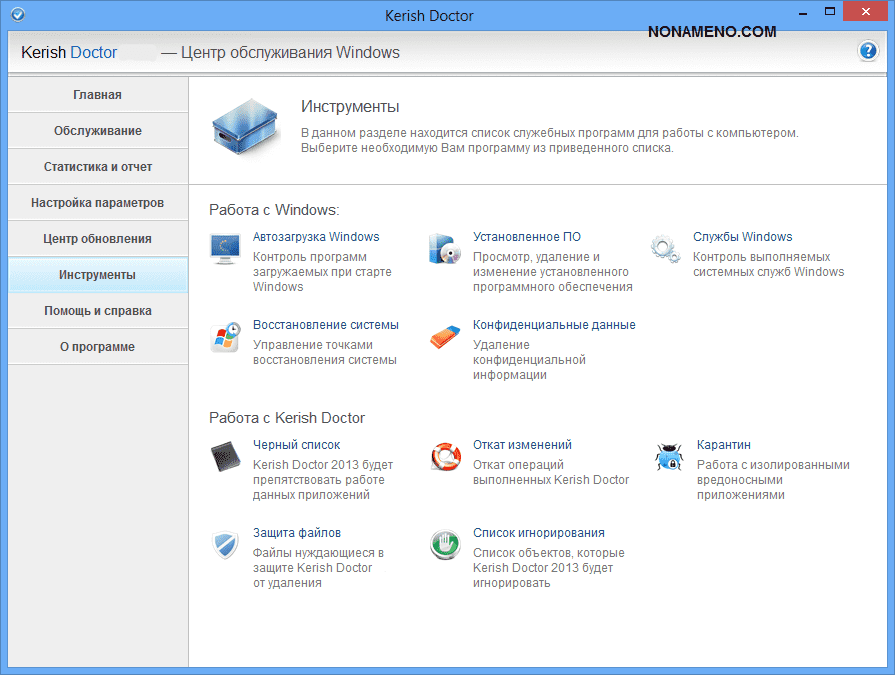The image size is (895, 675).
Task: Open the Помощь и справка section
Action: (97, 311)
